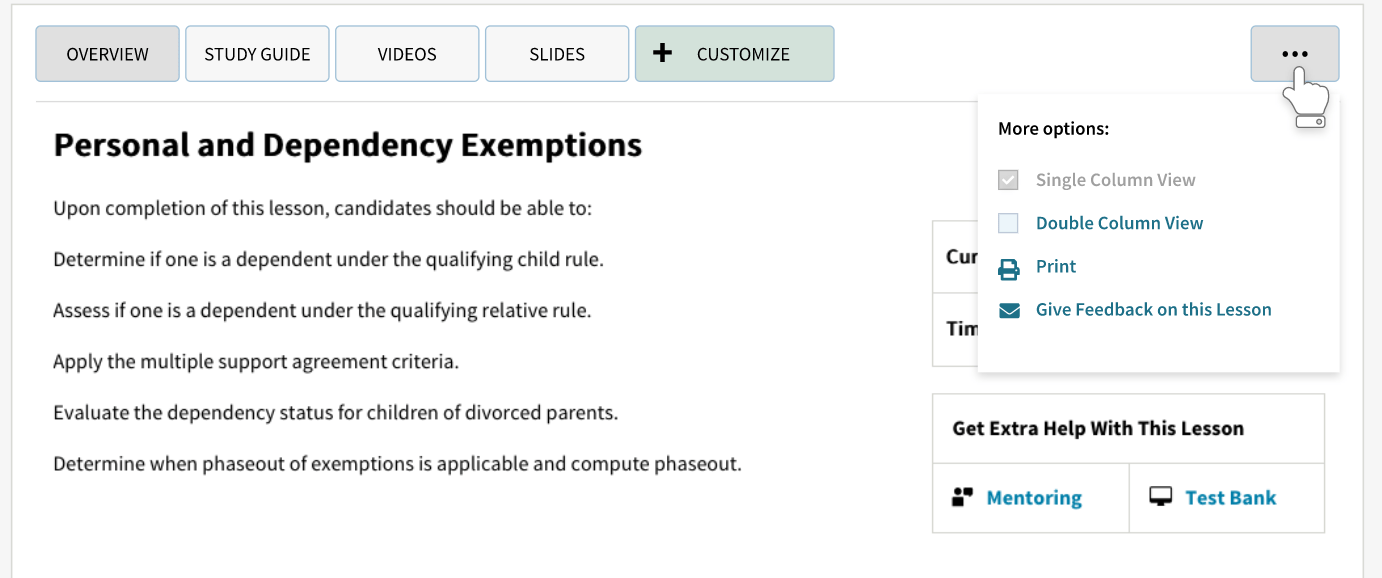Open the three-dot more options icon

[x=1296, y=53]
